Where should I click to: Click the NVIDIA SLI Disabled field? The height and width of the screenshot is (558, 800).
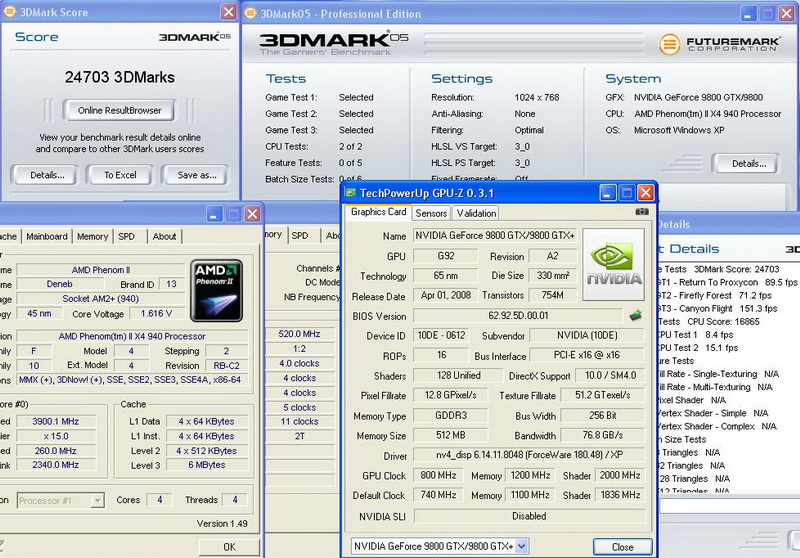point(529,516)
